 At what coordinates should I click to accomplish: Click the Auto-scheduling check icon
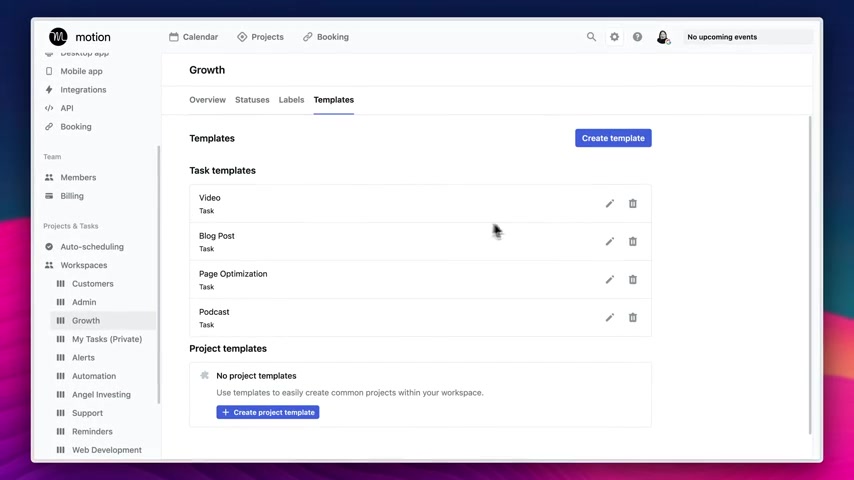pyautogui.click(x=49, y=246)
